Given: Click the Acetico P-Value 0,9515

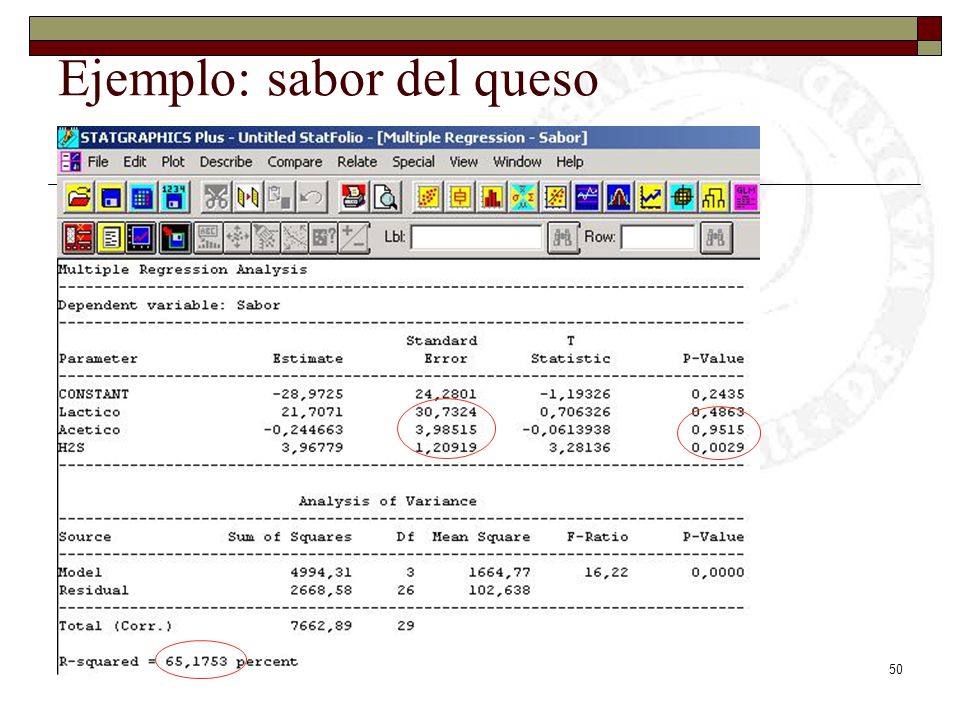Looking at the screenshot, I should [718, 430].
